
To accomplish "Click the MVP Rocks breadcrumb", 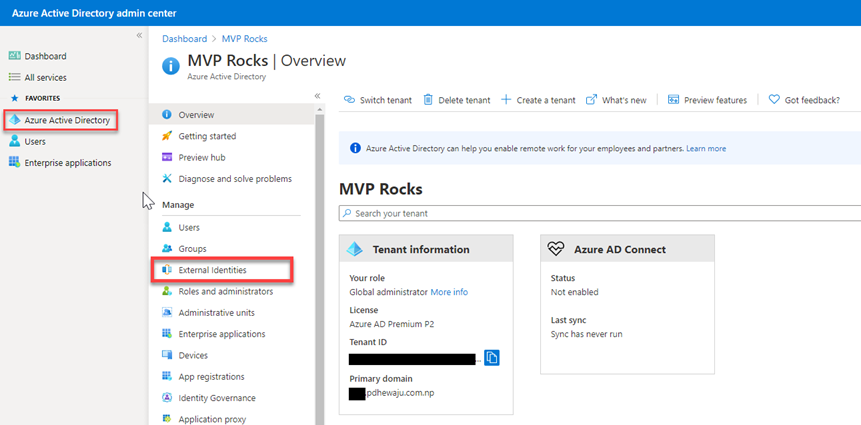I will 244,38.
